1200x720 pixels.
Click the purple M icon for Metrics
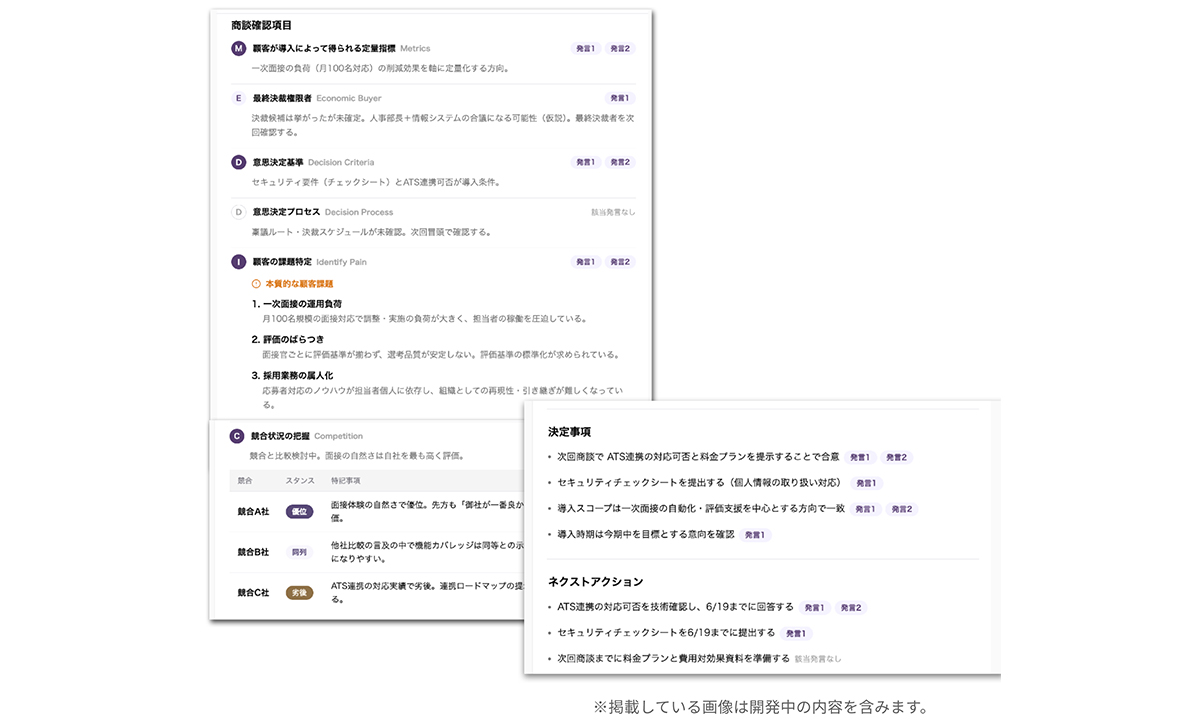[x=238, y=48]
